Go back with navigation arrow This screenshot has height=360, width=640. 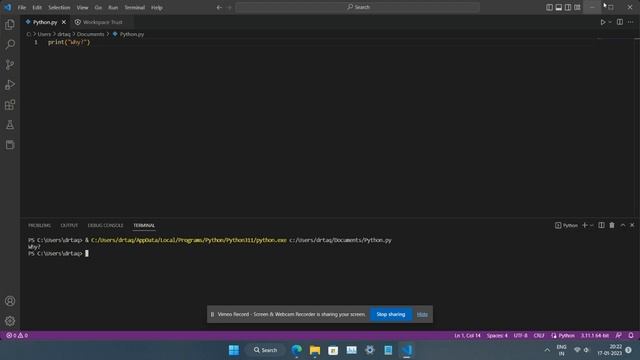click(219, 7)
